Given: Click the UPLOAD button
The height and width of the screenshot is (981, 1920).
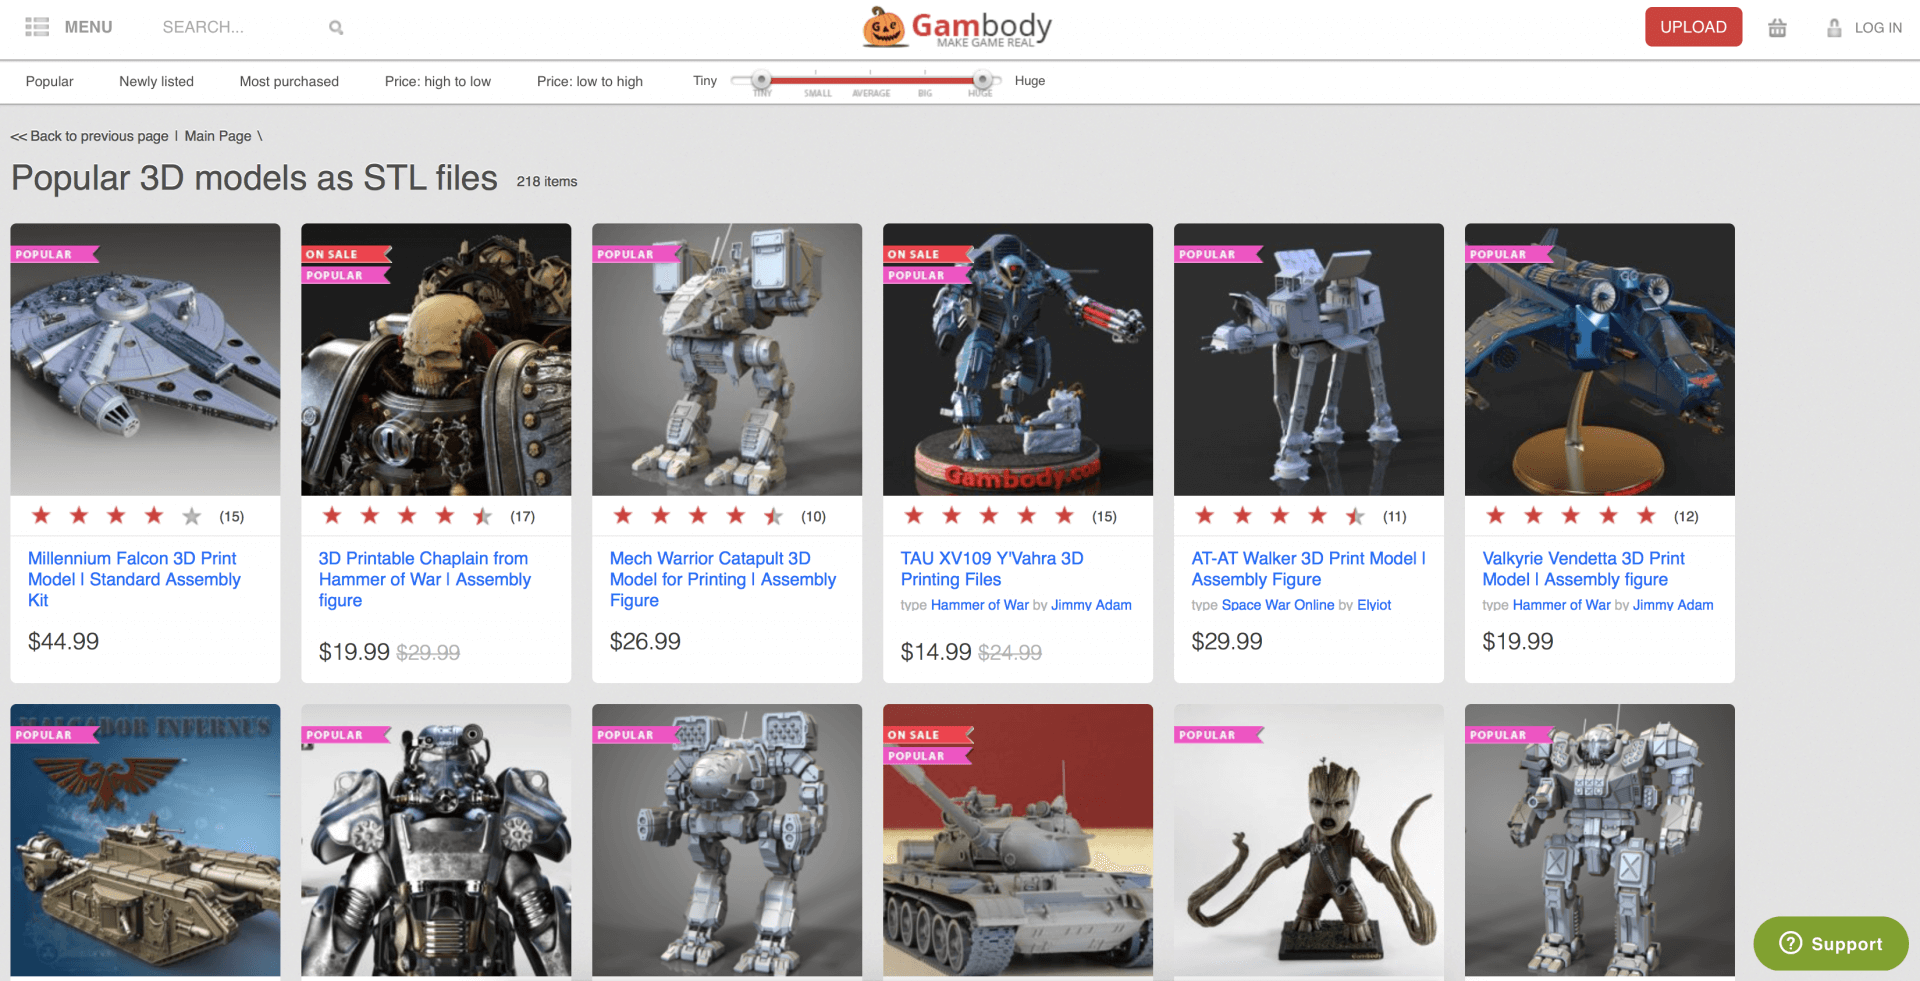Looking at the screenshot, I should (x=1693, y=27).
